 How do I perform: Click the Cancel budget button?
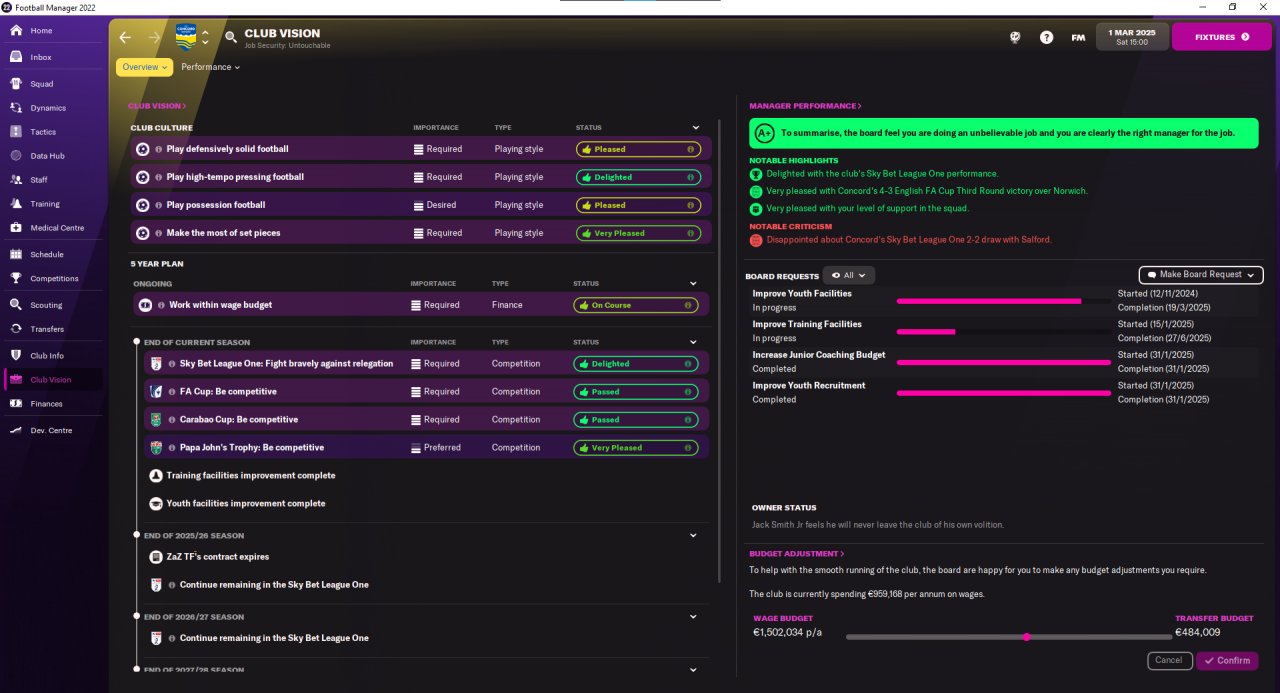tap(1169, 661)
